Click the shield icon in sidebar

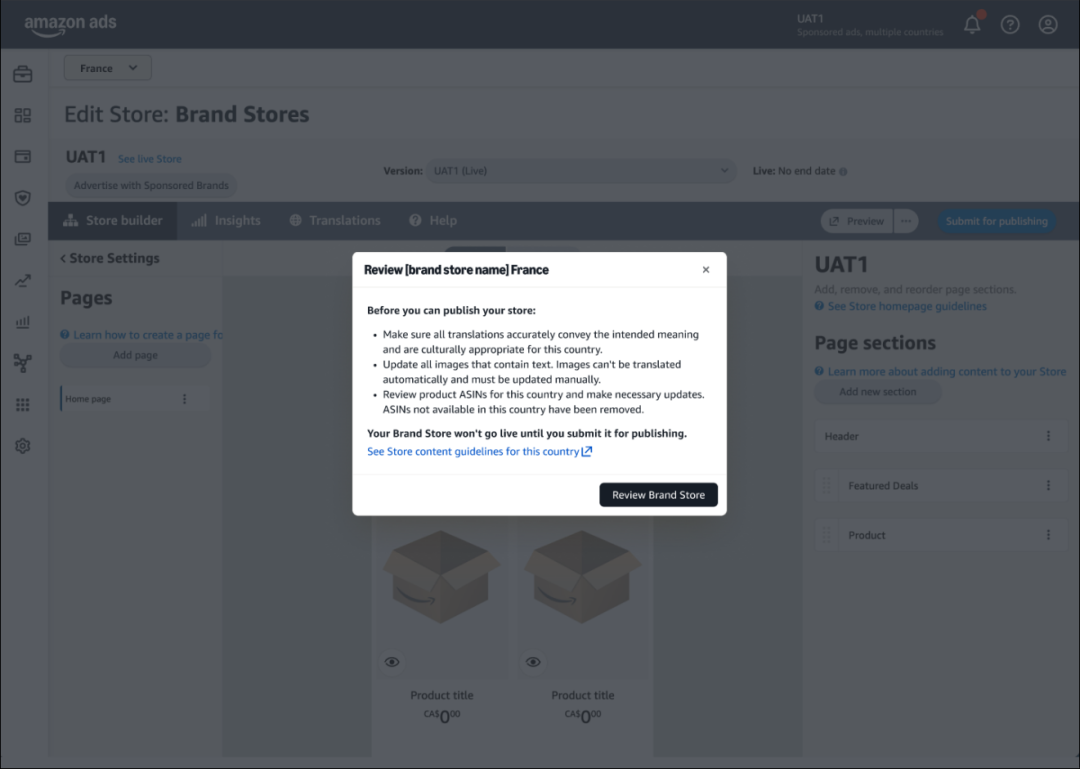(x=22, y=198)
